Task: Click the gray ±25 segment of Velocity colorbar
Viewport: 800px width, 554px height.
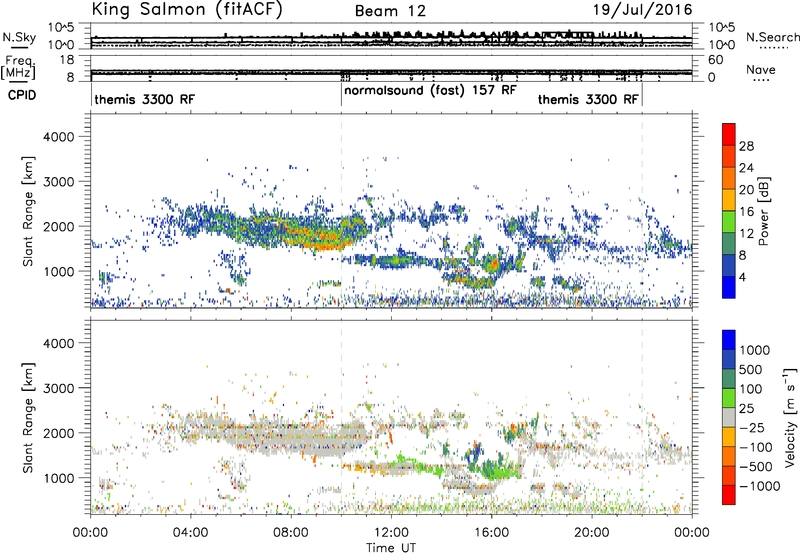Action: [729, 417]
